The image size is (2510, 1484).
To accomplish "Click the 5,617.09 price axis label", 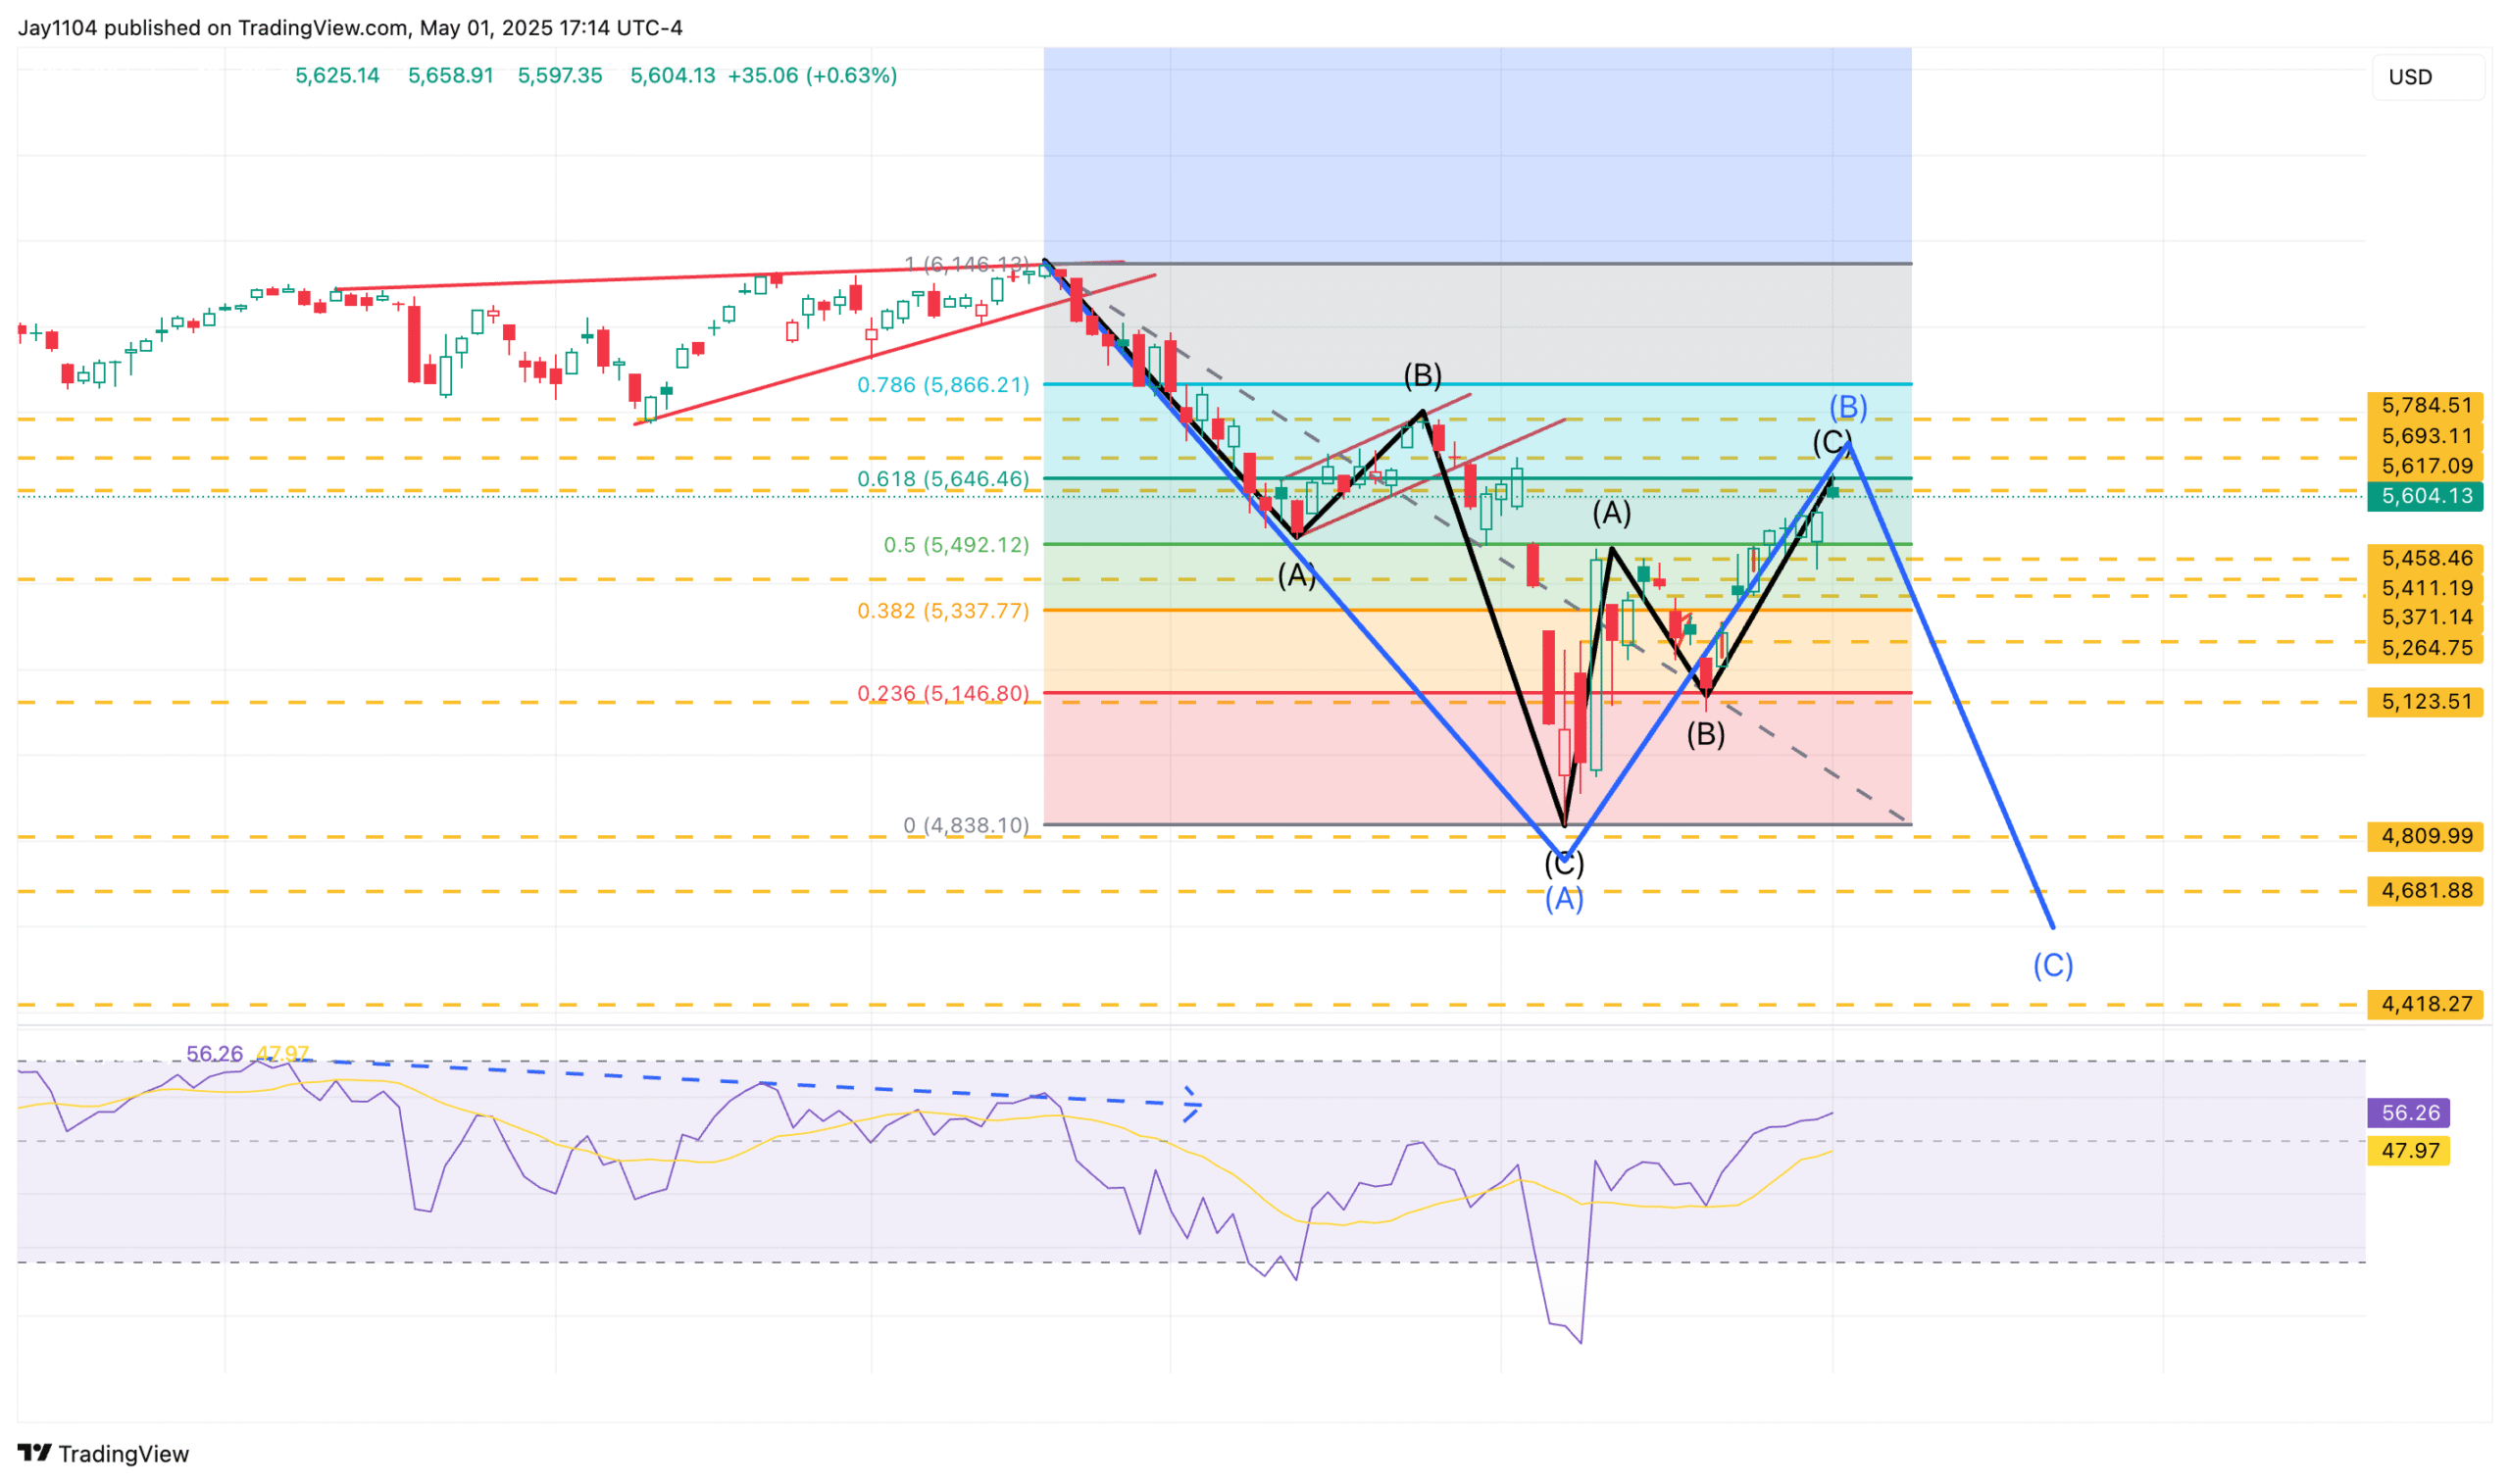I will click(x=2425, y=466).
